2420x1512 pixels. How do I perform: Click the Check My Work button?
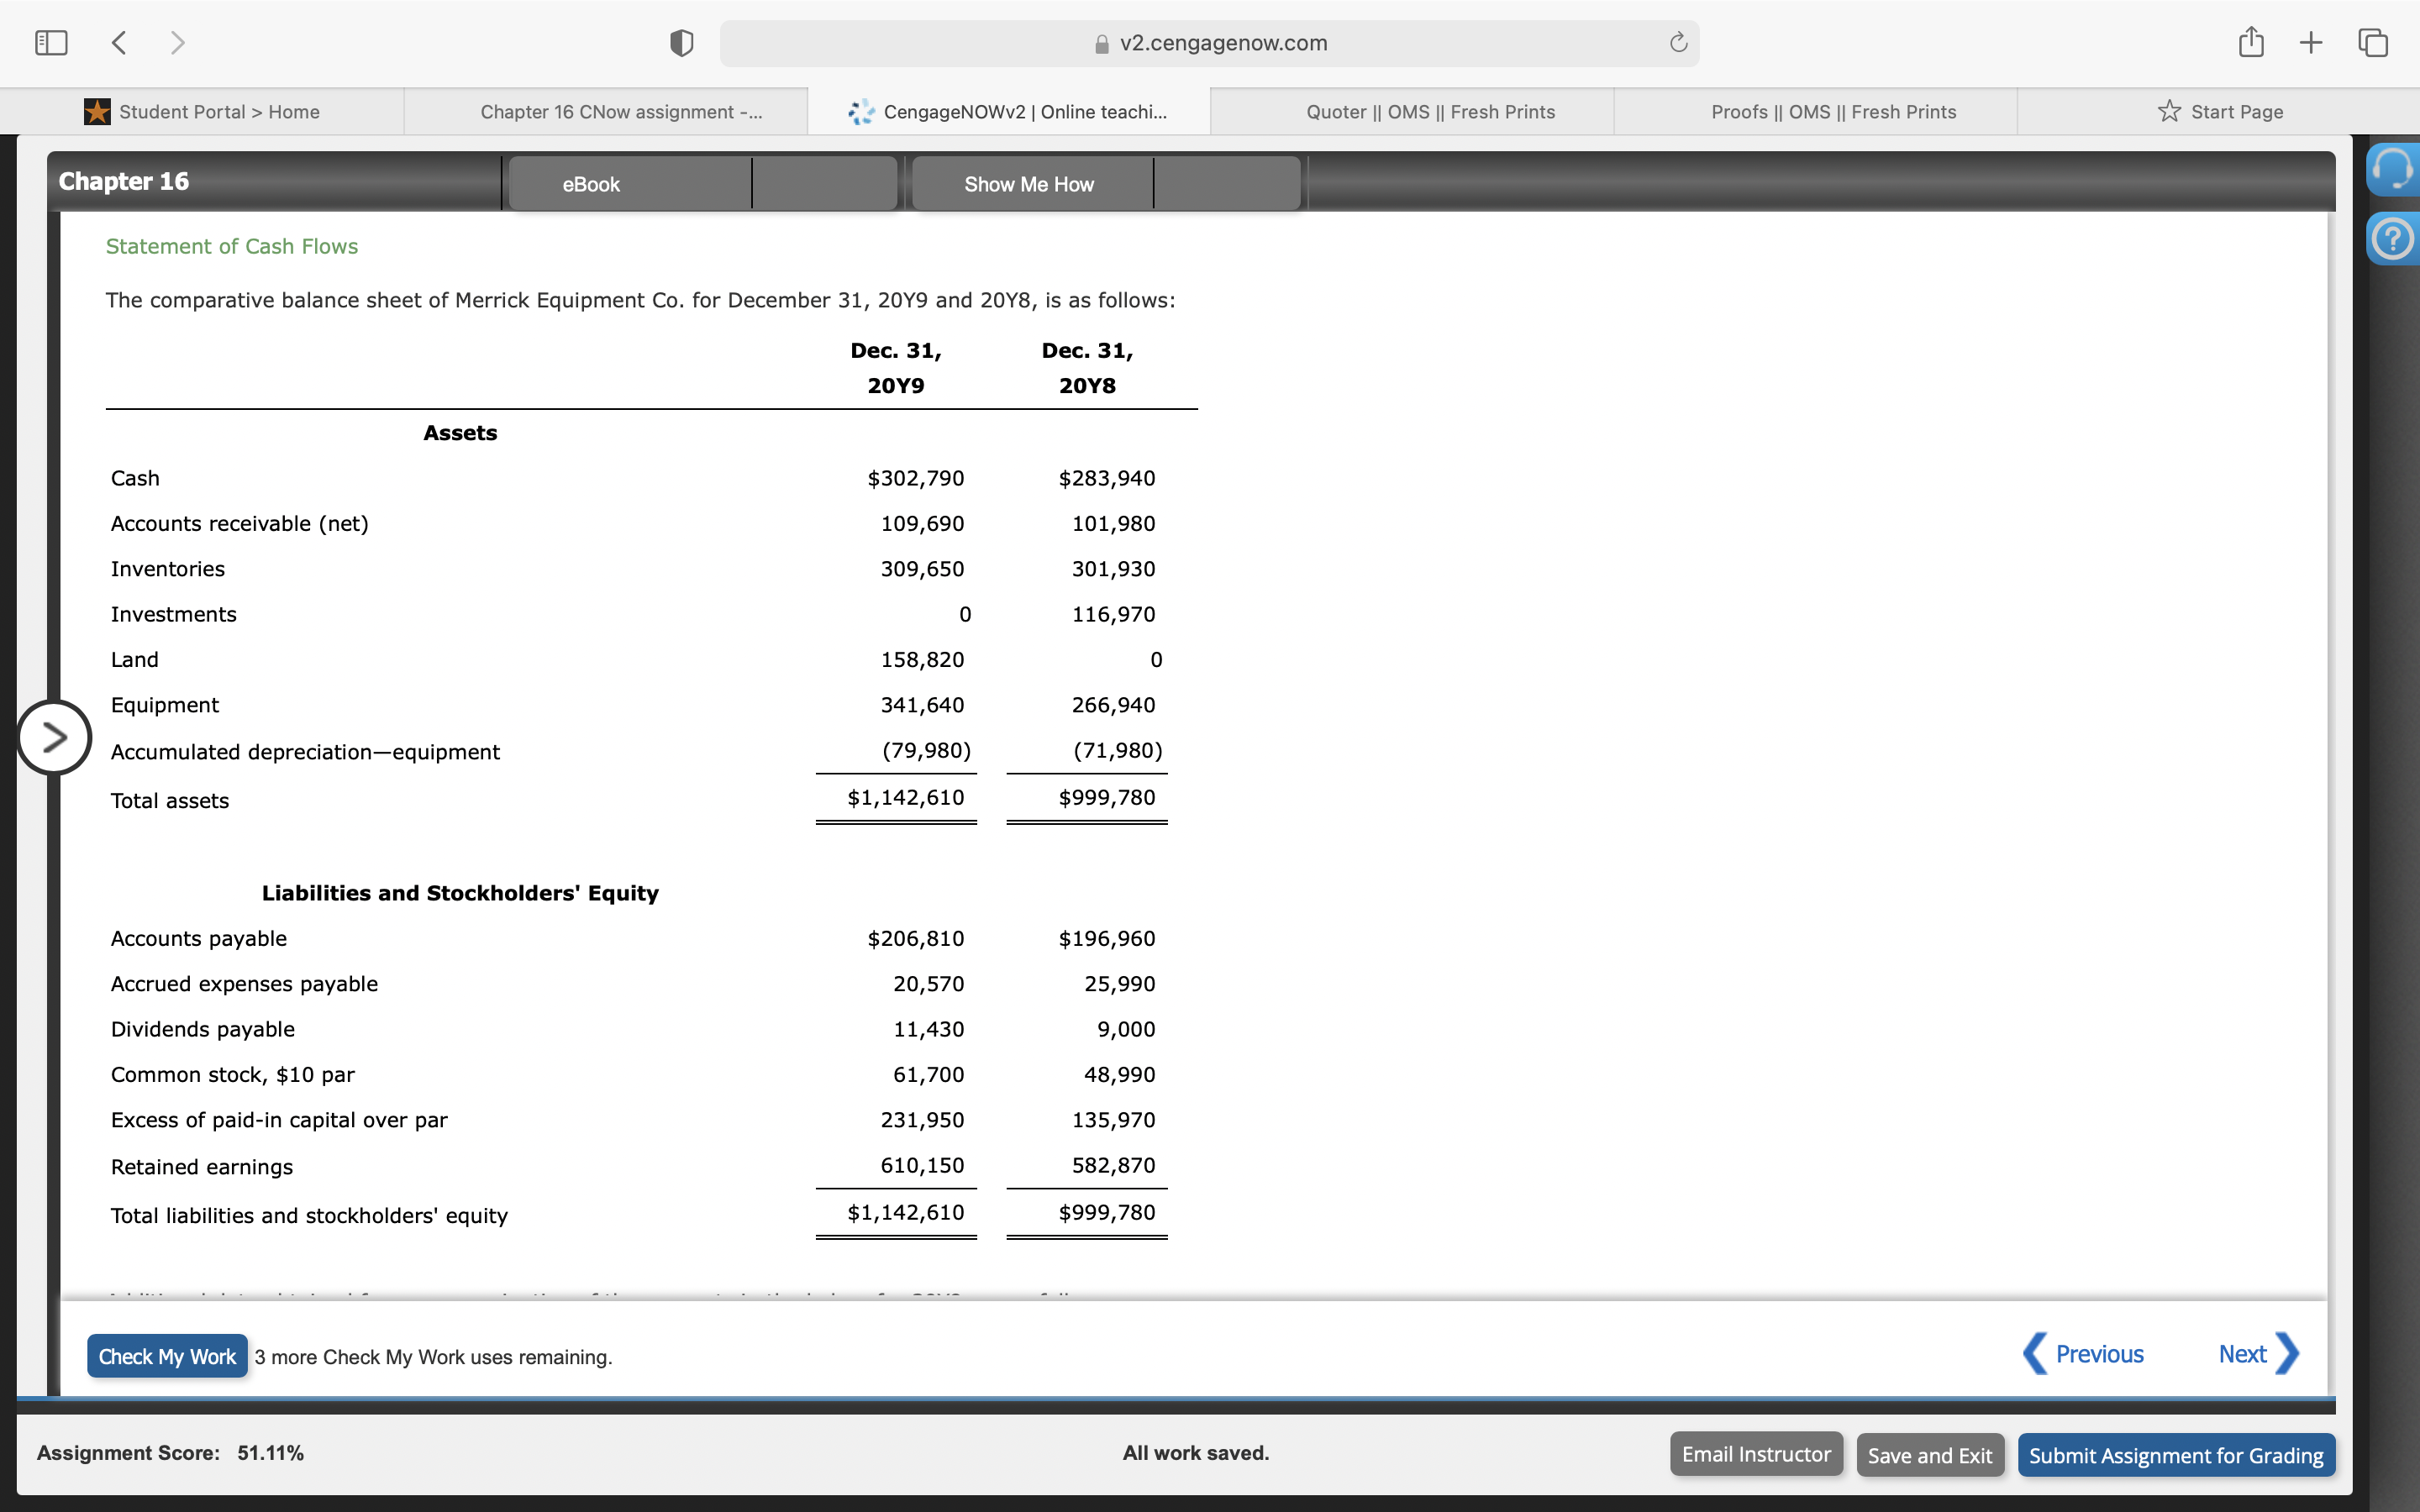166,1356
